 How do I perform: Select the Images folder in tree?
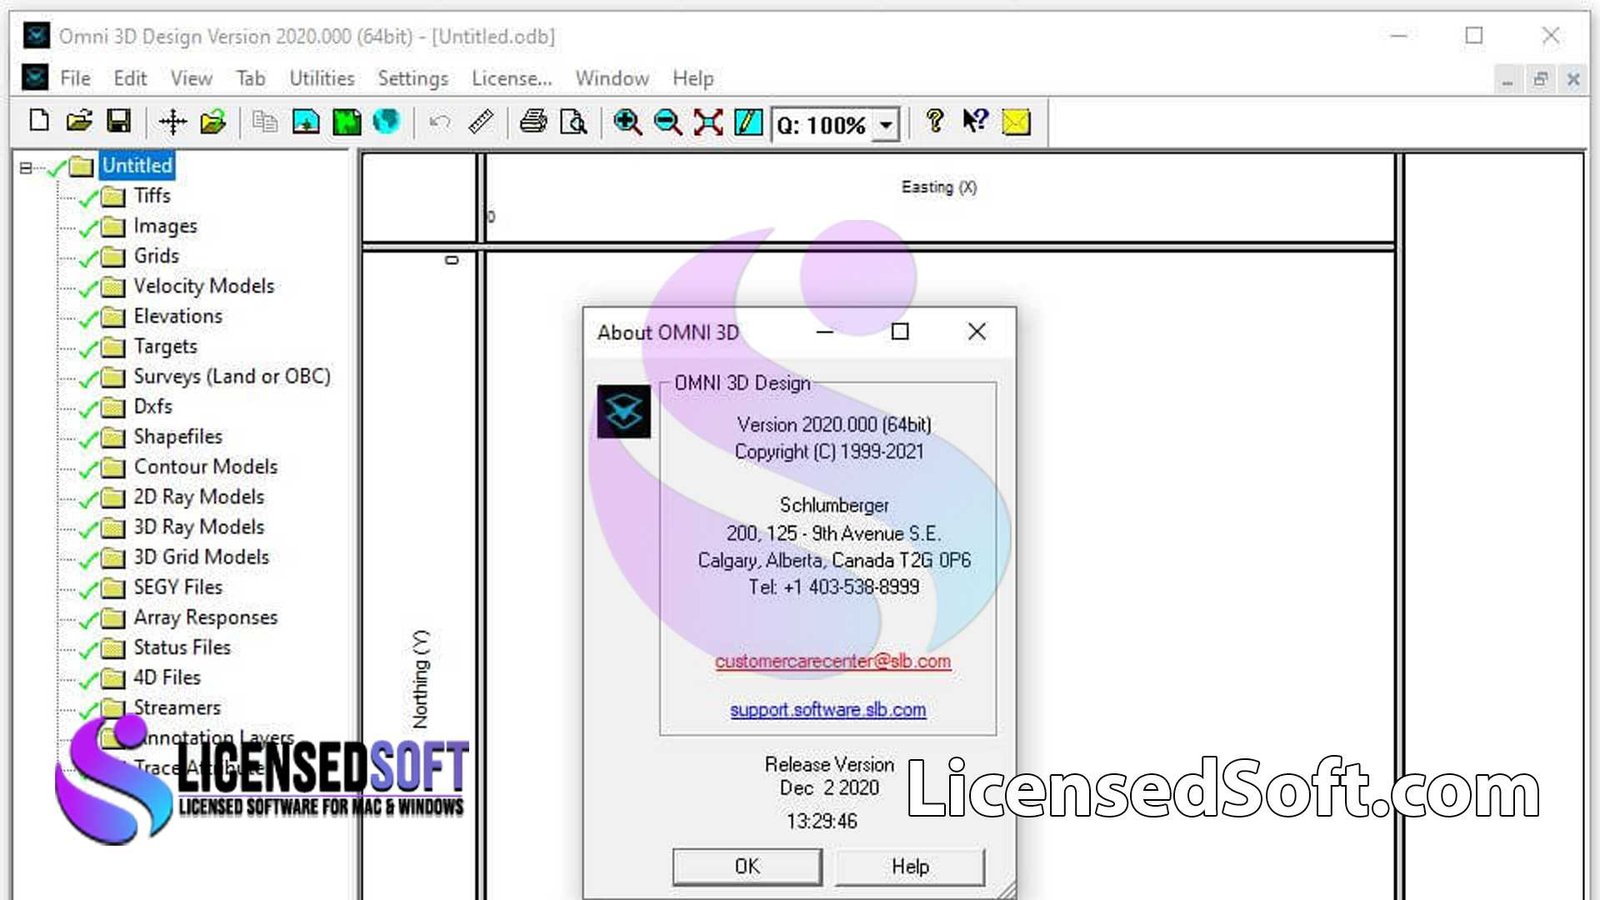click(165, 226)
